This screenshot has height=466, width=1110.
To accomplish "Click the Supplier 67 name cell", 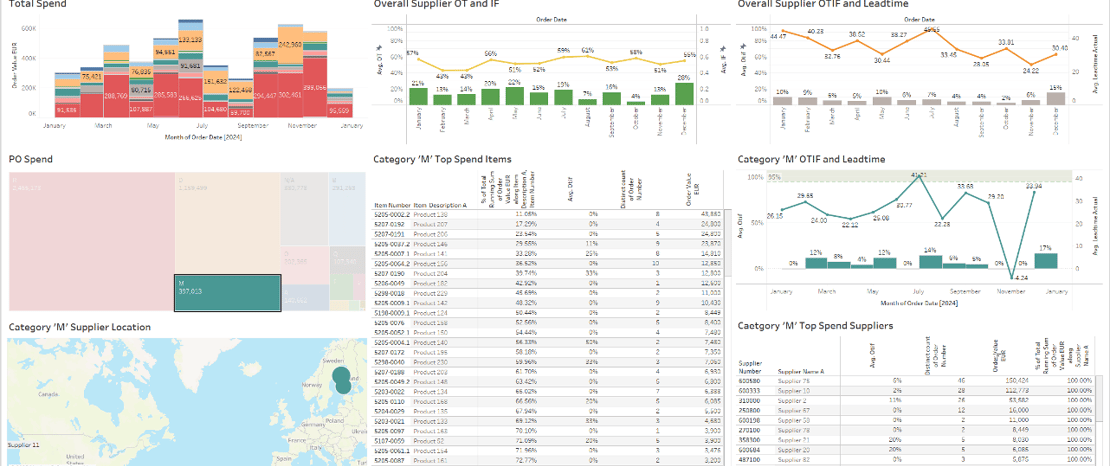I will point(793,410).
